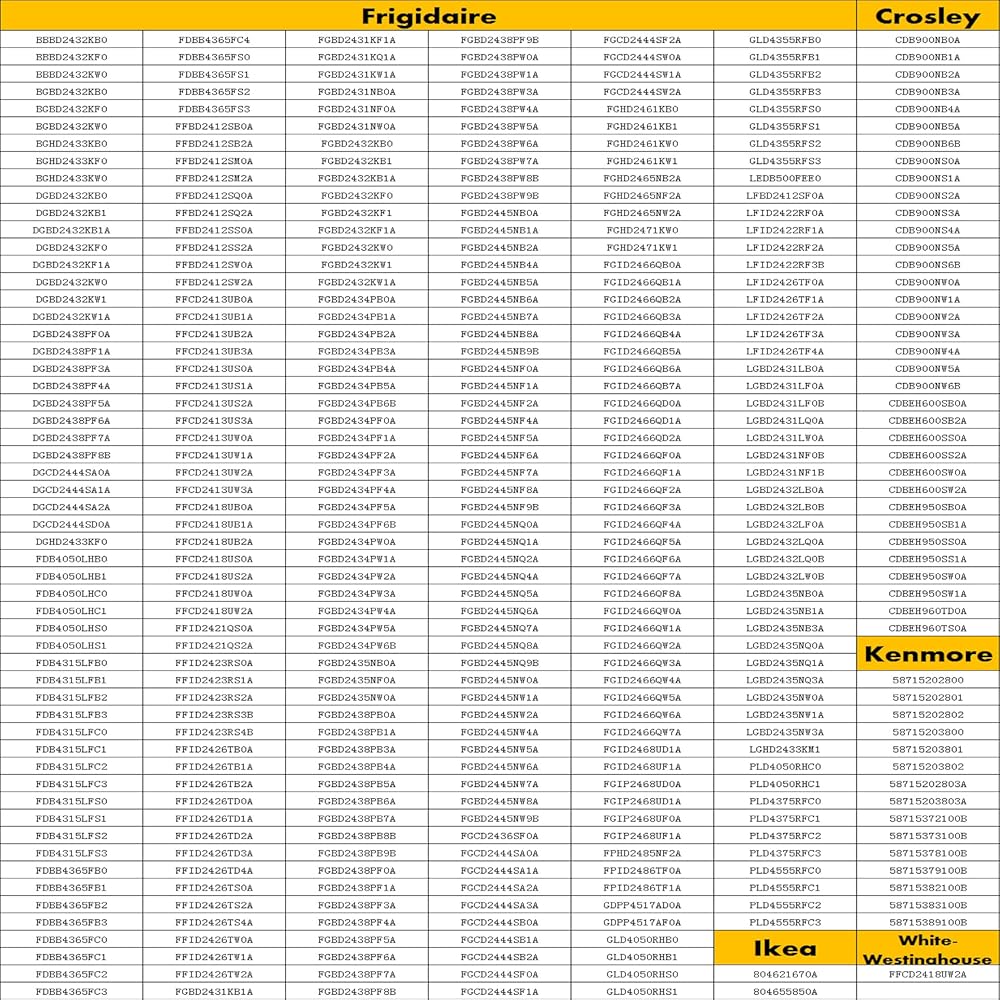
Task: Select Ikea model cell 804655850A
Action: coord(785,991)
